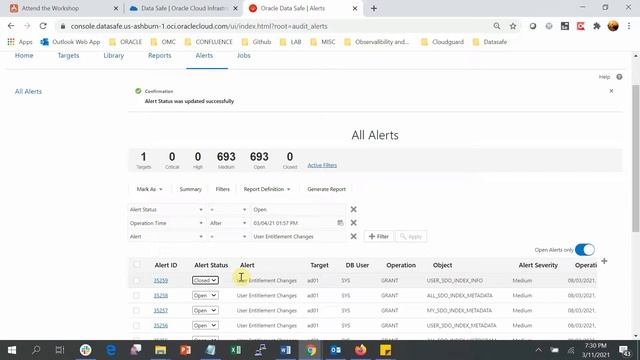Open the Apps bookmark shortcut
Screen dimensions: 640x360
coord(20,42)
